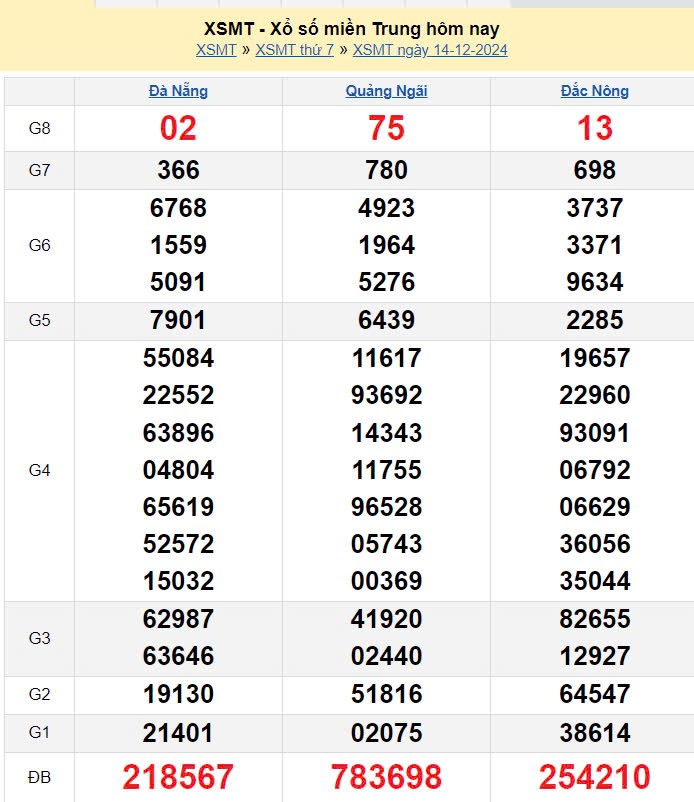The height and width of the screenshot is (802, 694).
Task: Click the heading Xổ số miền Trung hôm nay
Action: point(351,29)
